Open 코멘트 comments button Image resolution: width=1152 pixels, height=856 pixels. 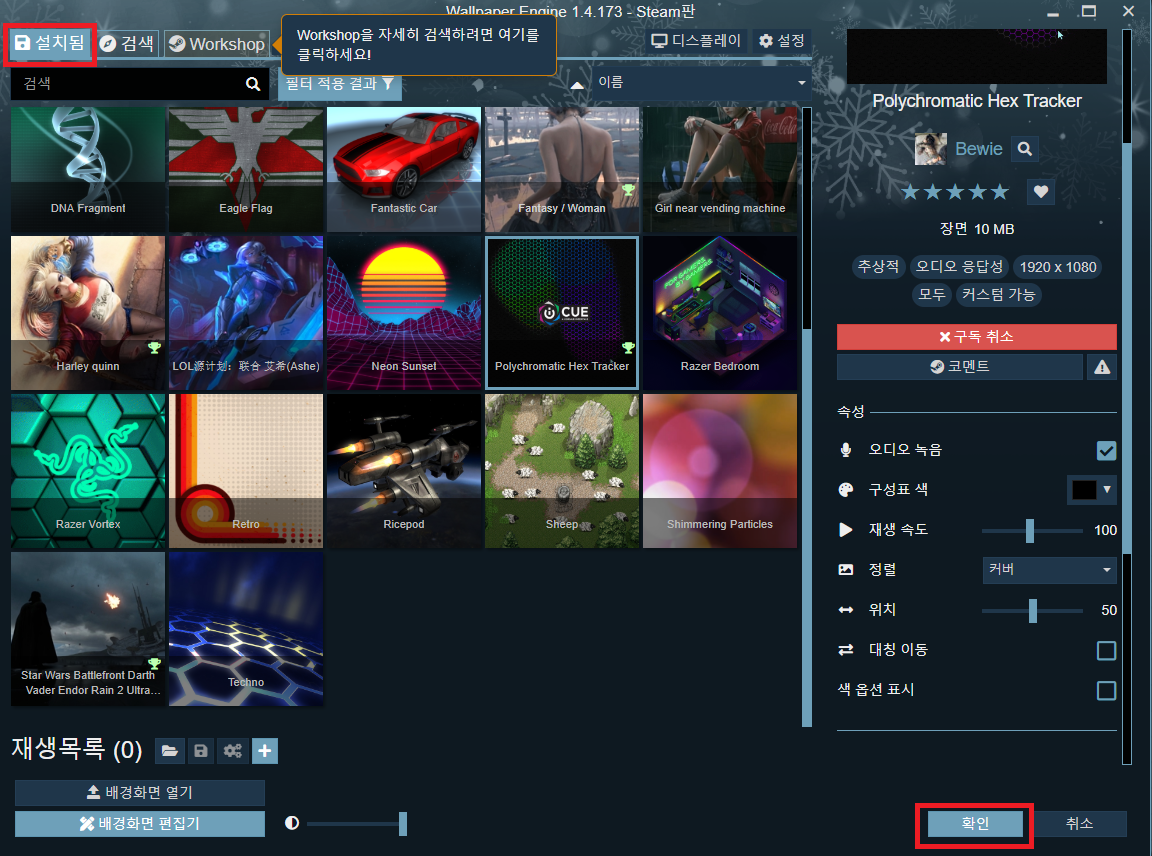coord(960,367)
